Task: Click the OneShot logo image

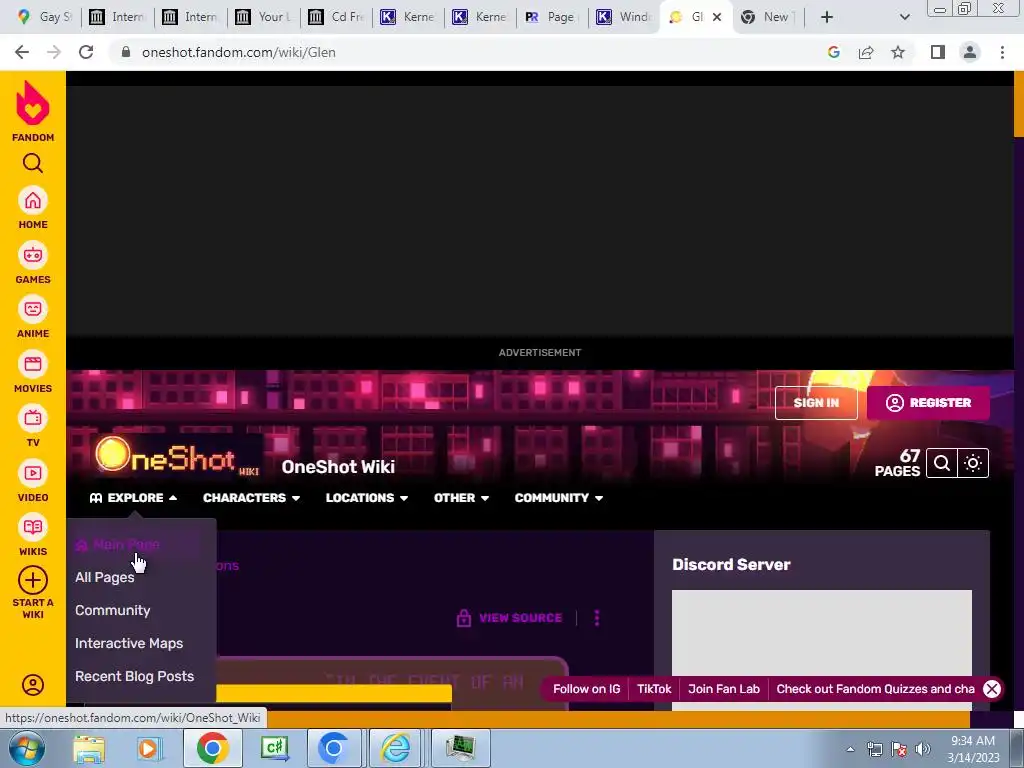Action: (176, 456)
